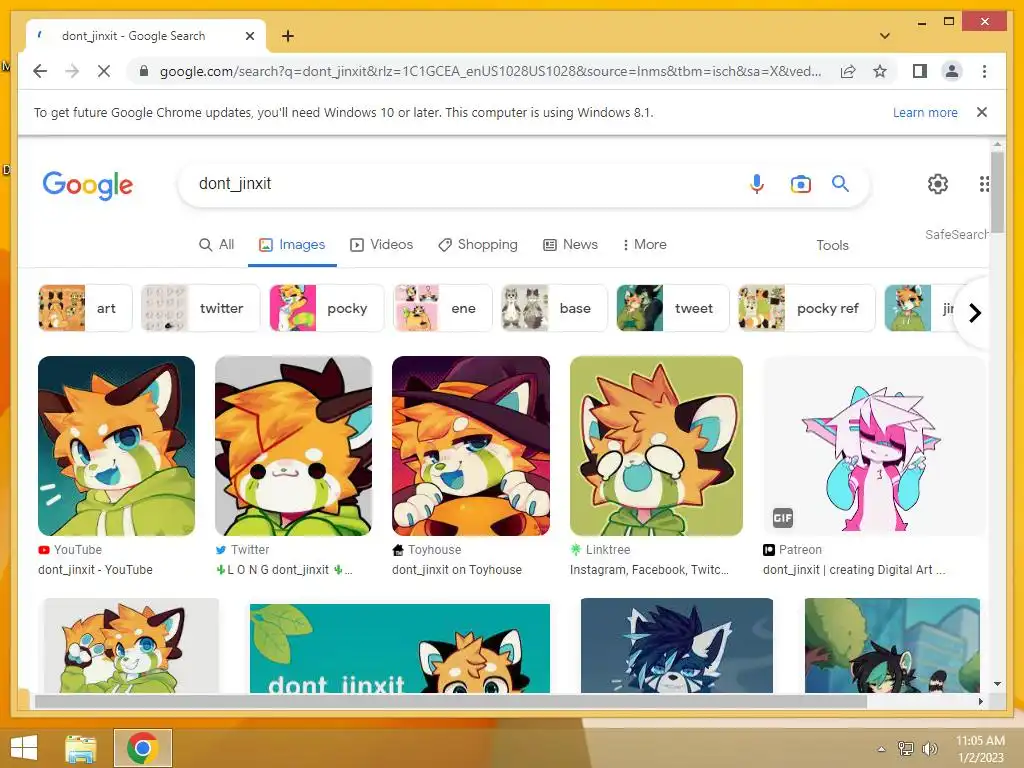
Task: Filter images by the tweet chip
Action: pos(673,308)
